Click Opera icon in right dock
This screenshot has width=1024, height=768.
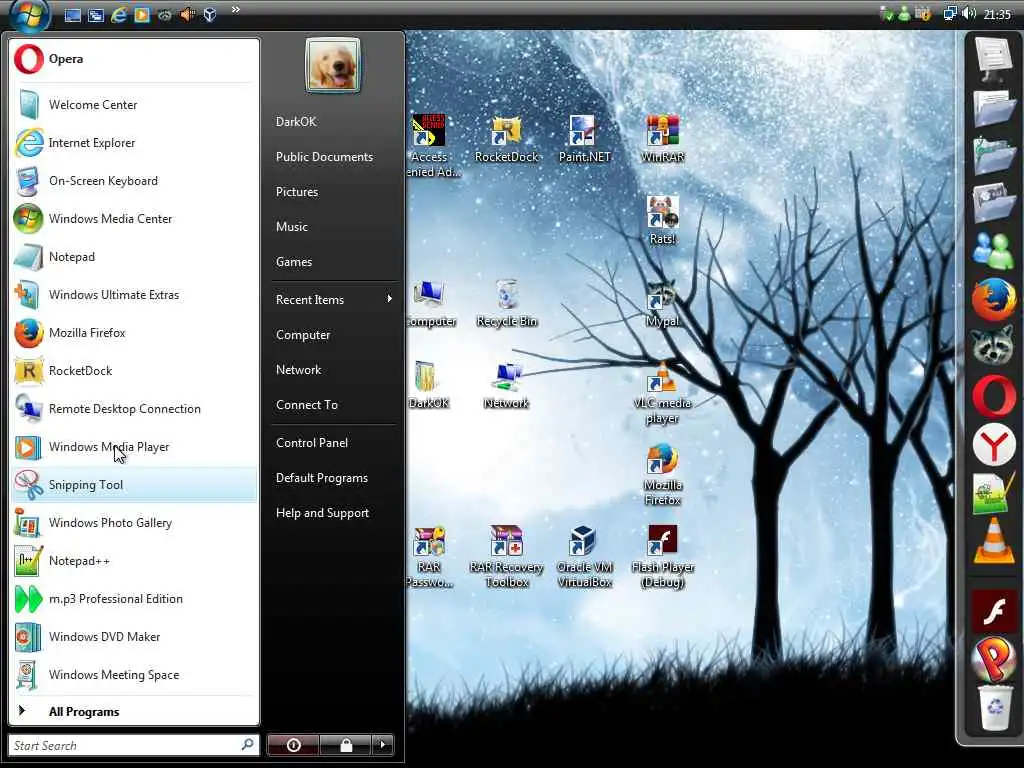(993, 396)
